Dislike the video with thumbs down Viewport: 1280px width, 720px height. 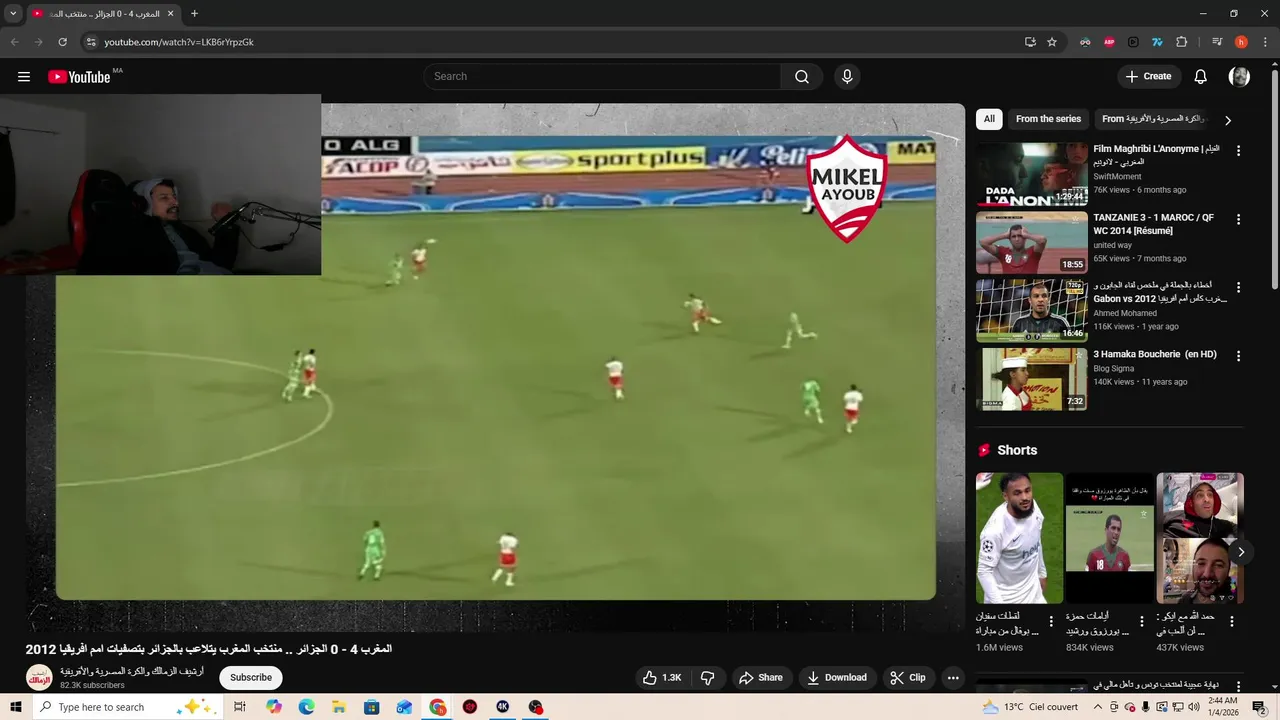click(708, 678)
